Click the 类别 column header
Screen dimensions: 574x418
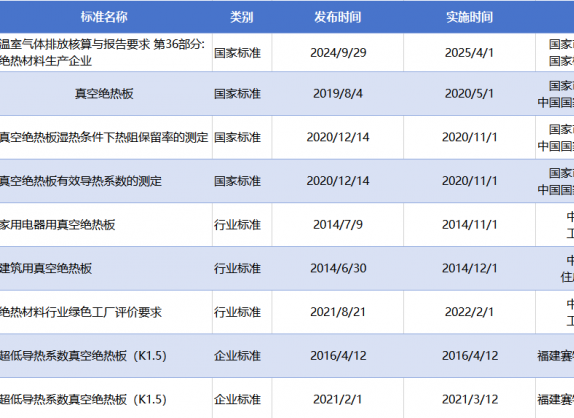(x=242, y=17)
